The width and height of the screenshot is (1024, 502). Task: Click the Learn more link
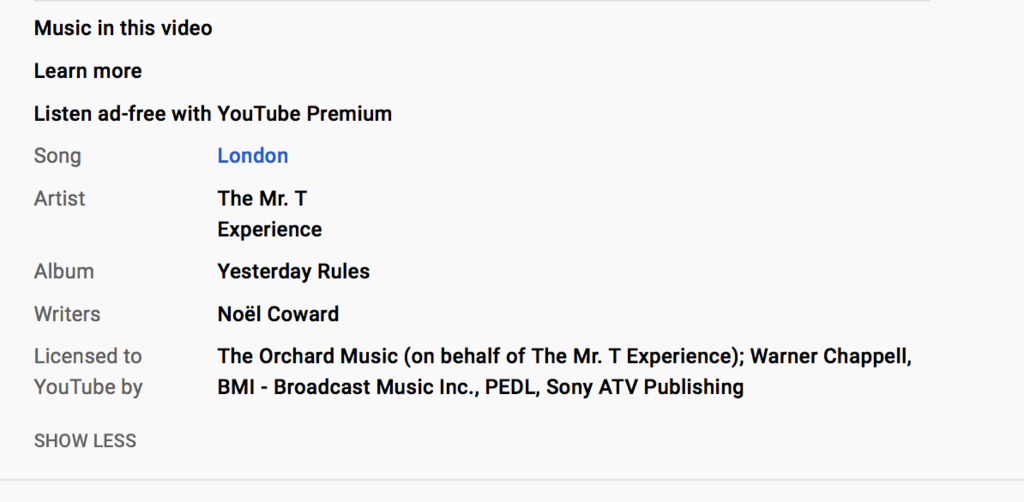88,71
